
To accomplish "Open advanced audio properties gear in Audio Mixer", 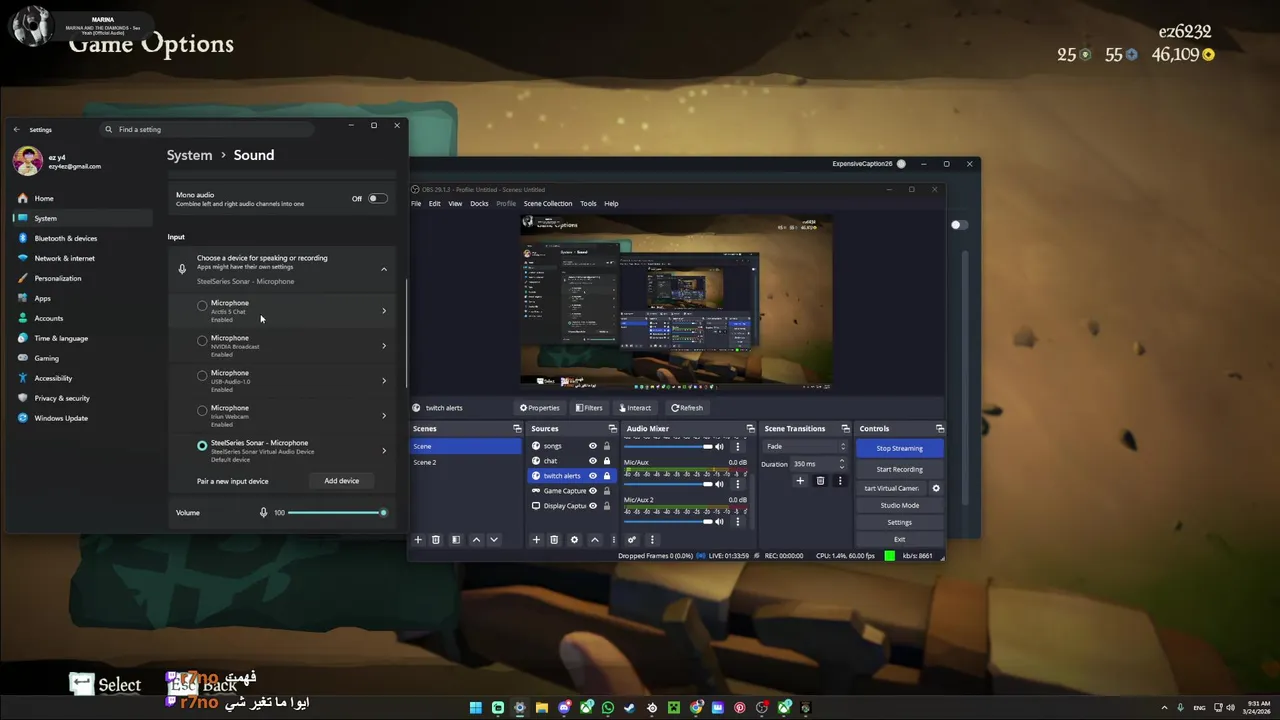I will [632, 540].
